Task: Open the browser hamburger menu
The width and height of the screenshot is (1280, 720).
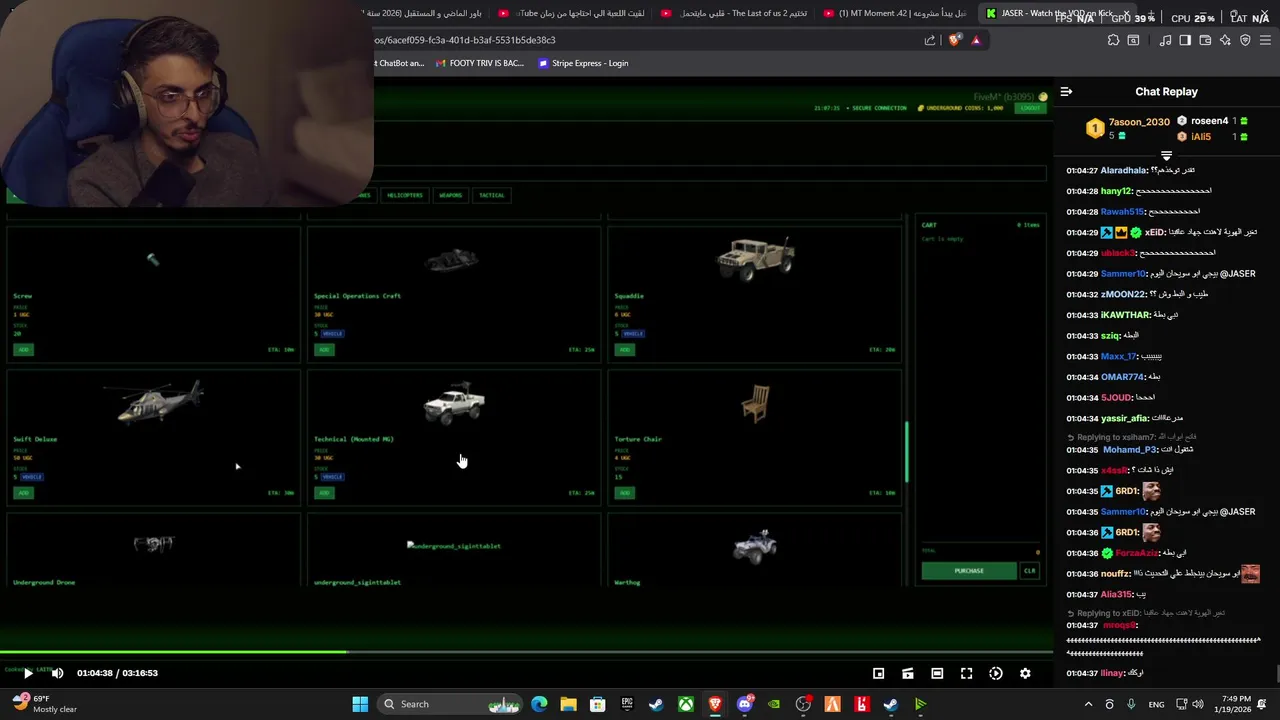Action: coord(1265,40)
